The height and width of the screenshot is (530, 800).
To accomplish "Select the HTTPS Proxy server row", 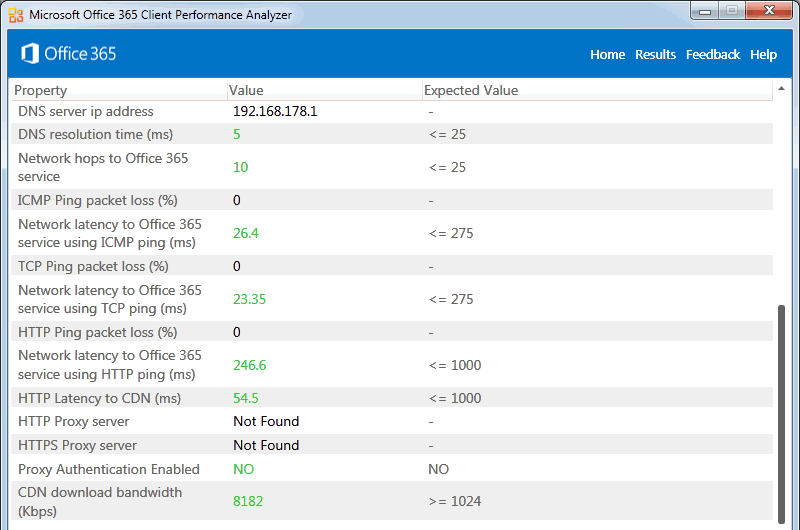I will pos(392,445).
